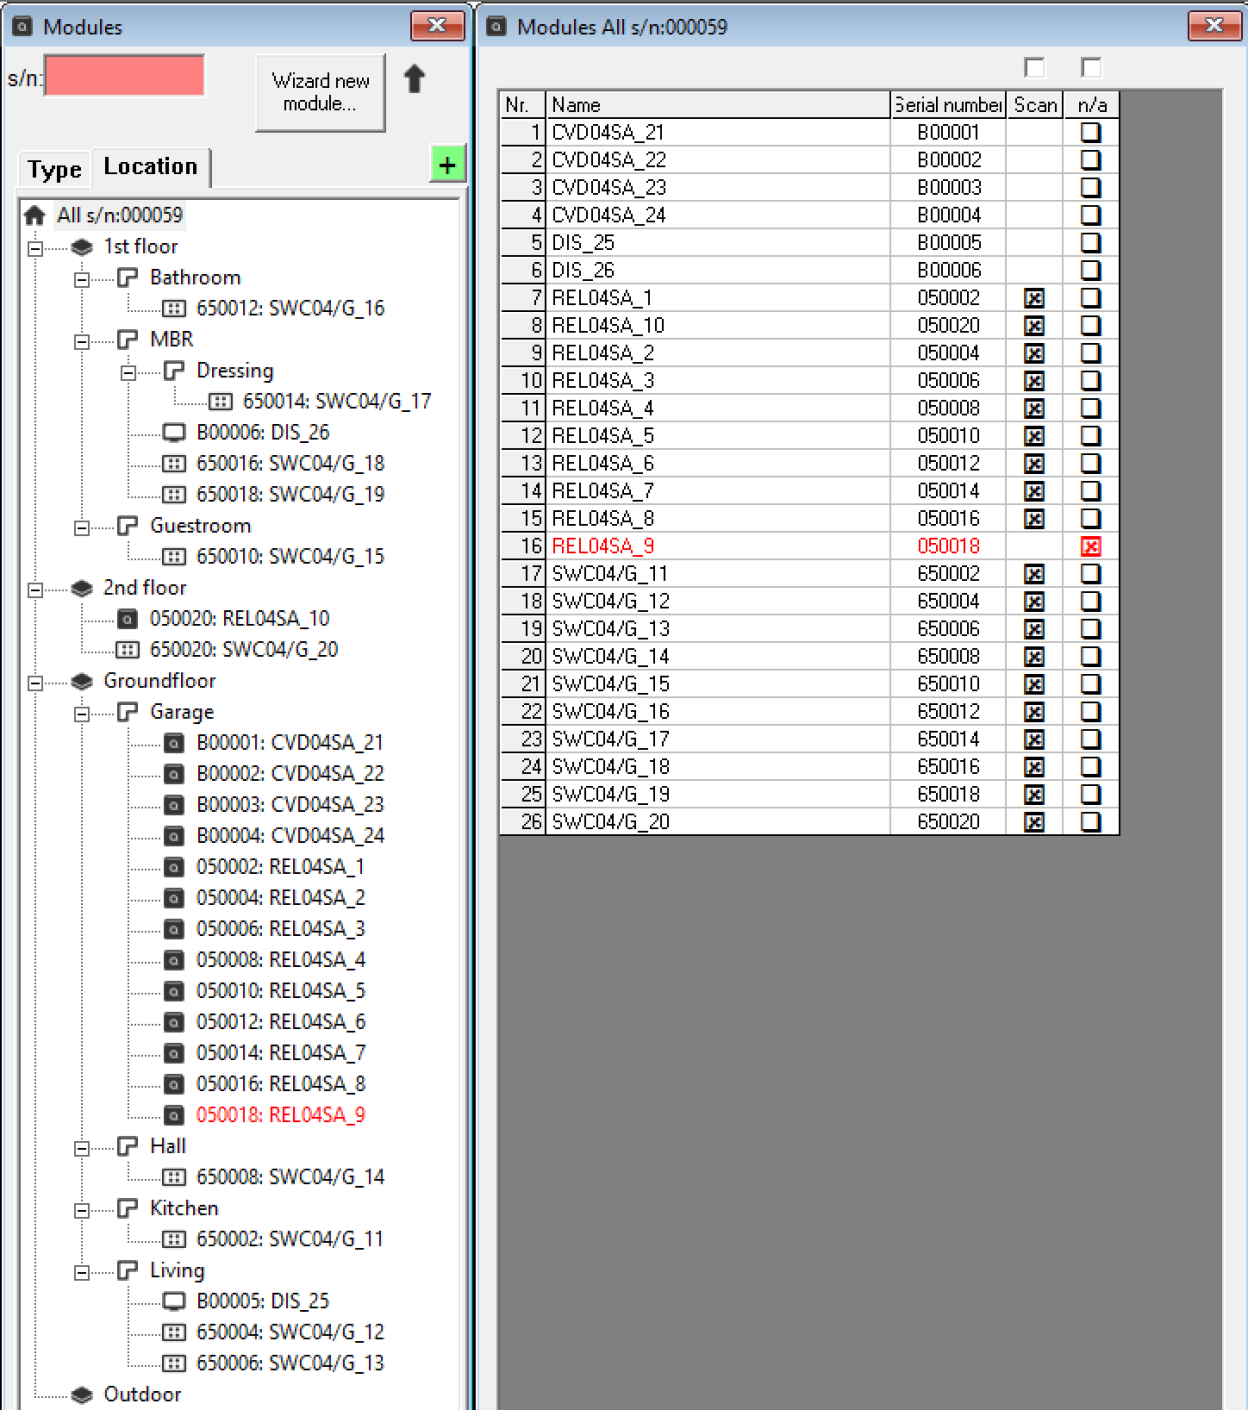Check n/a box for CVD04SA_21 row

click(1091, 132)
